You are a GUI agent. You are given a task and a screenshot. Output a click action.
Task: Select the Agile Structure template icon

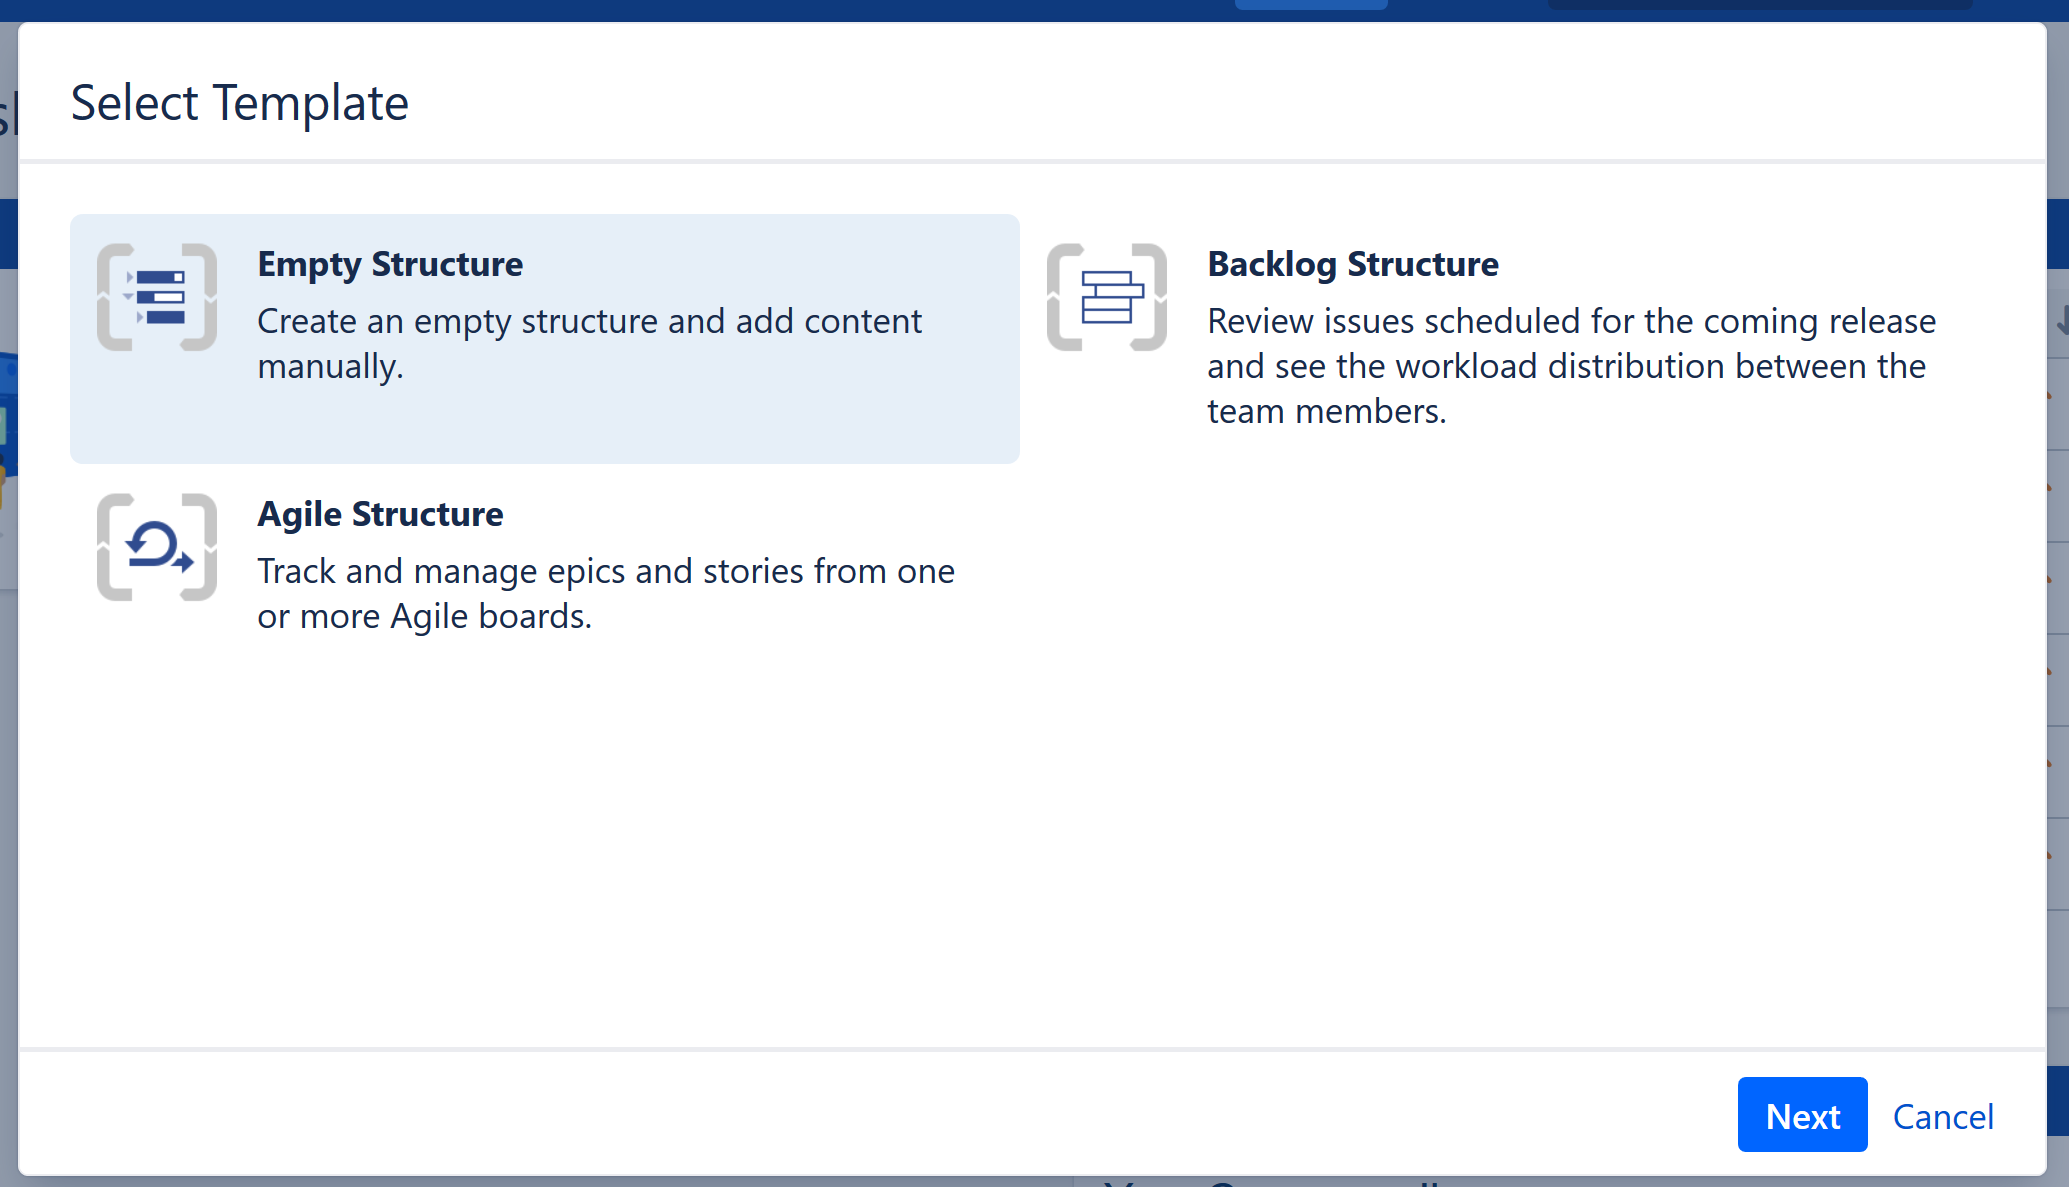click(x=157, y=547)
